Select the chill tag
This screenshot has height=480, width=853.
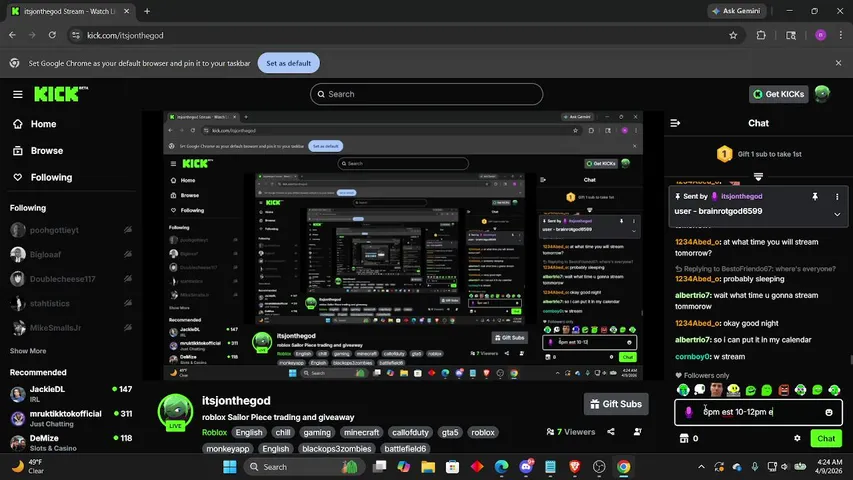pyautogui.click(x=283, y=433)
